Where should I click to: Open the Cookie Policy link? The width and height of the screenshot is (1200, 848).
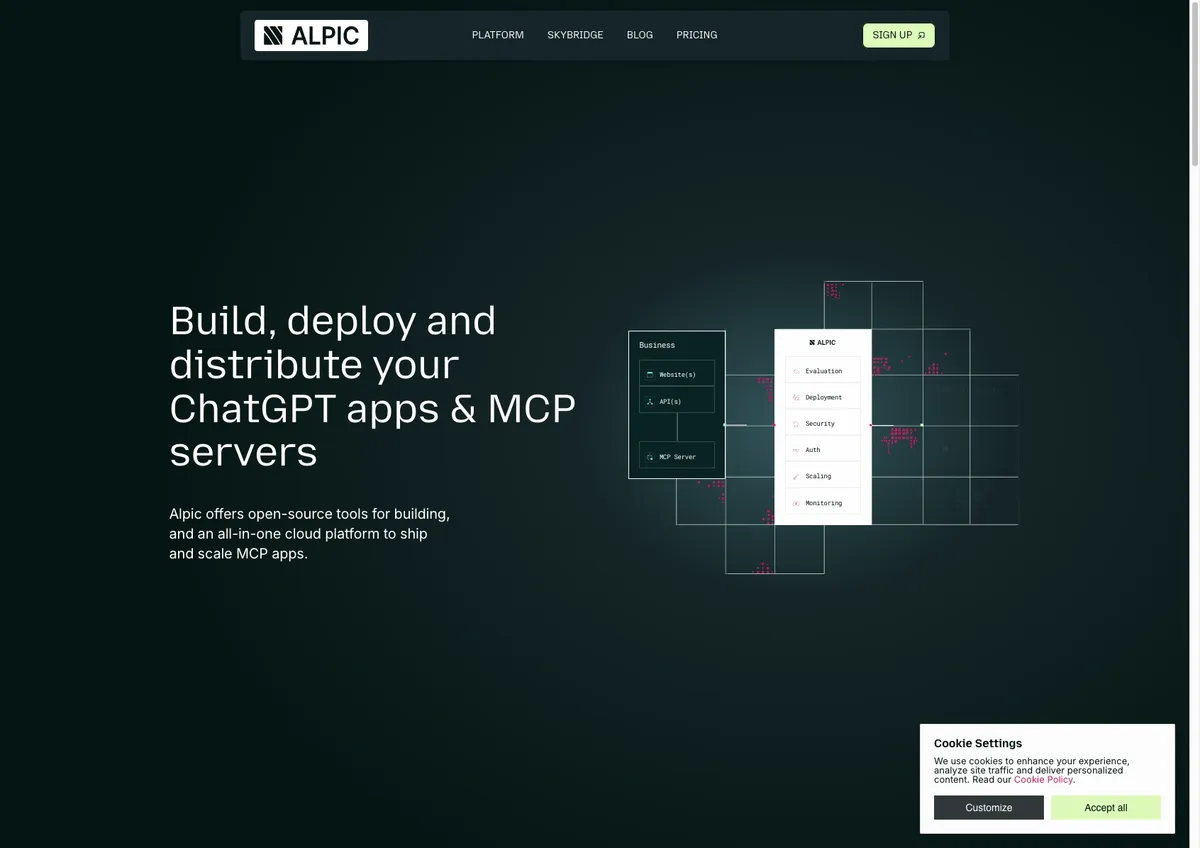tap(1043, 779)
